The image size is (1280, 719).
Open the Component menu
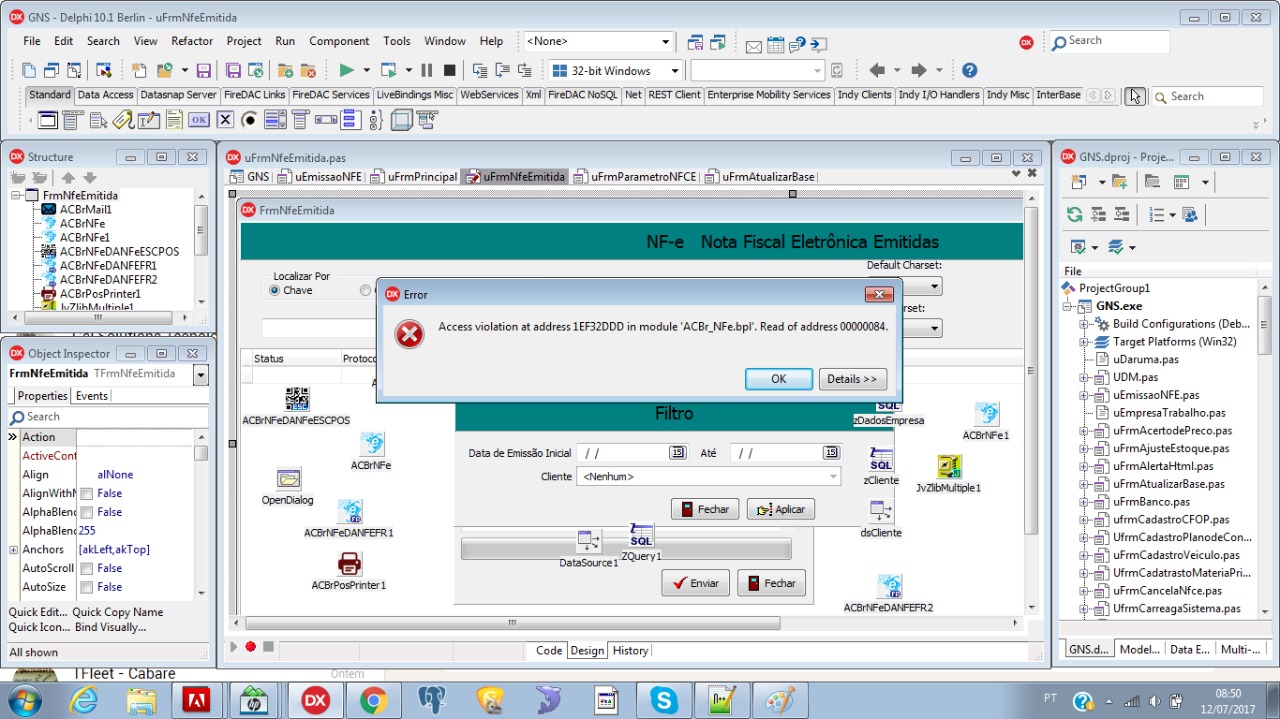pos(339,41)
